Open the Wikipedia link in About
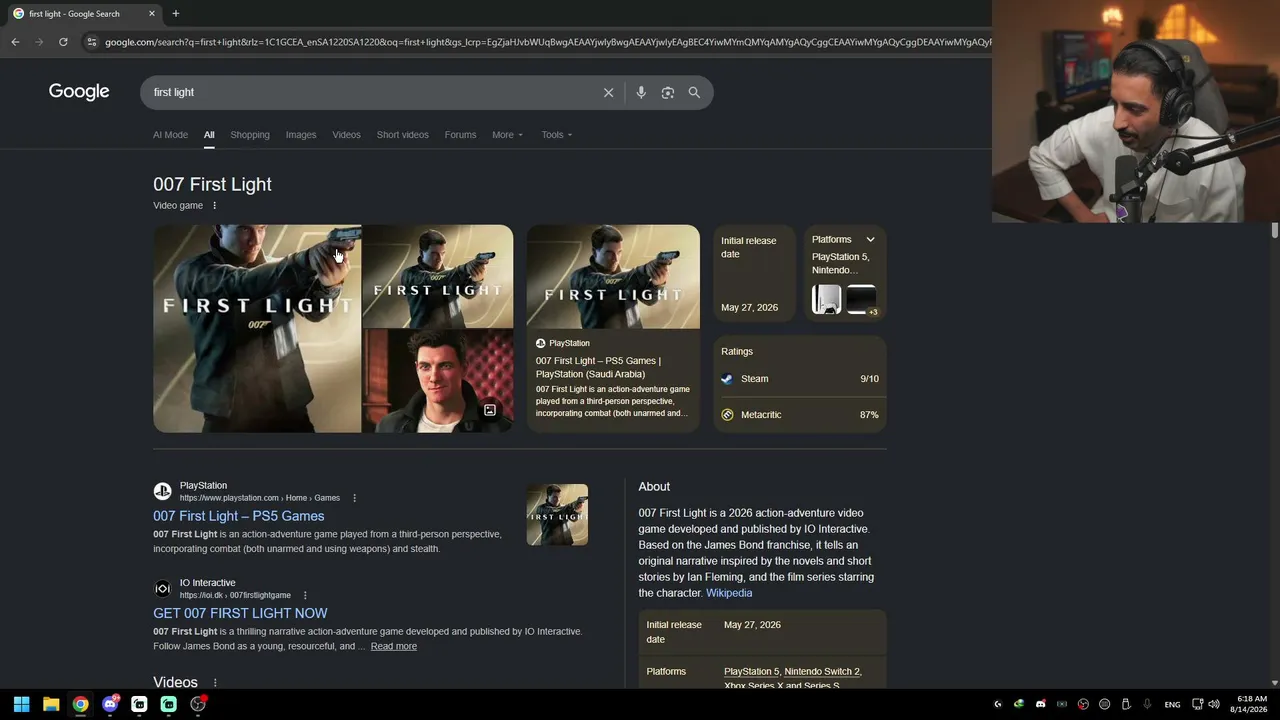The image size is (1280, 720). coord(729,593)
